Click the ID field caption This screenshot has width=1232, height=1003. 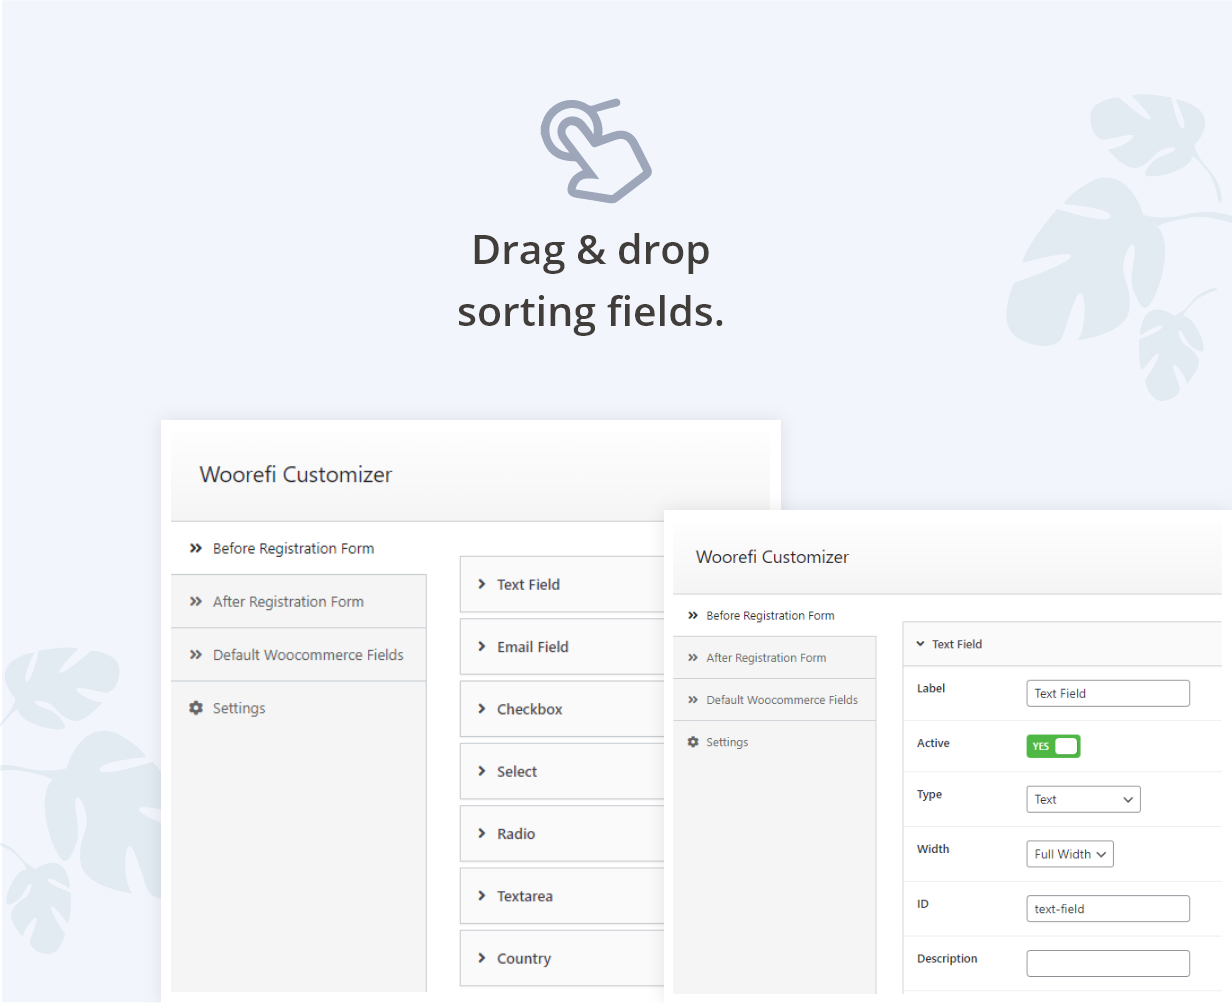pos(923,904)
